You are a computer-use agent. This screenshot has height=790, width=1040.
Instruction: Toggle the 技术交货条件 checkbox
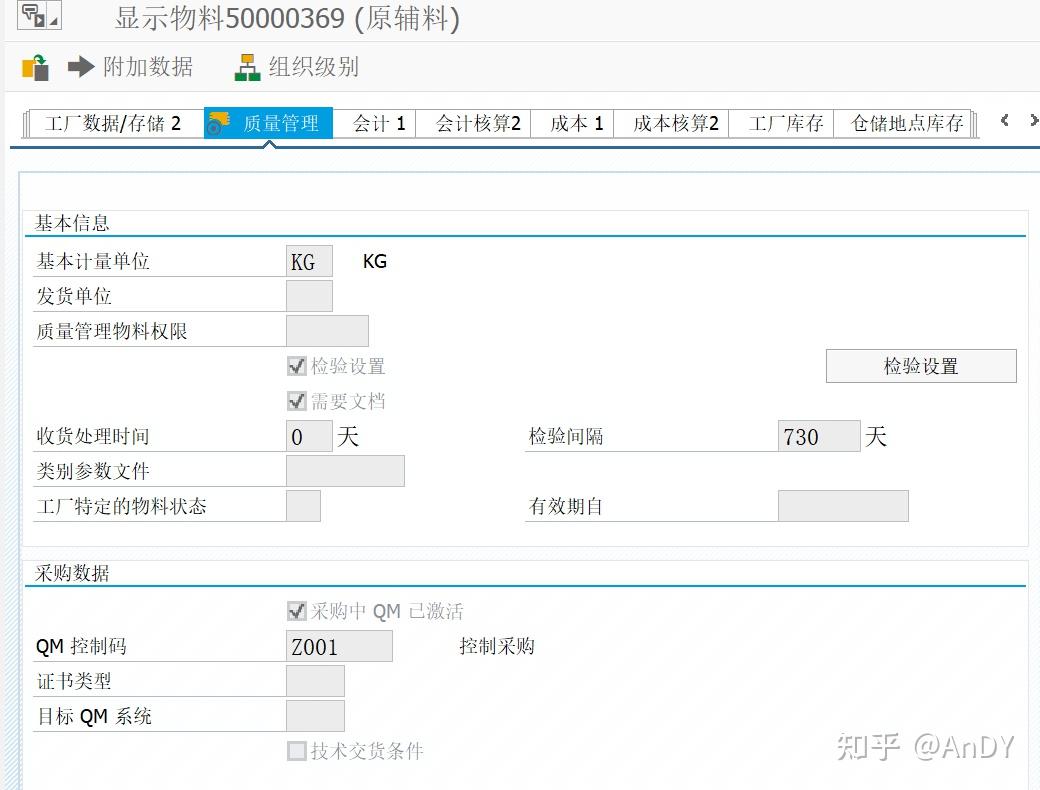[x=296, y=752]
